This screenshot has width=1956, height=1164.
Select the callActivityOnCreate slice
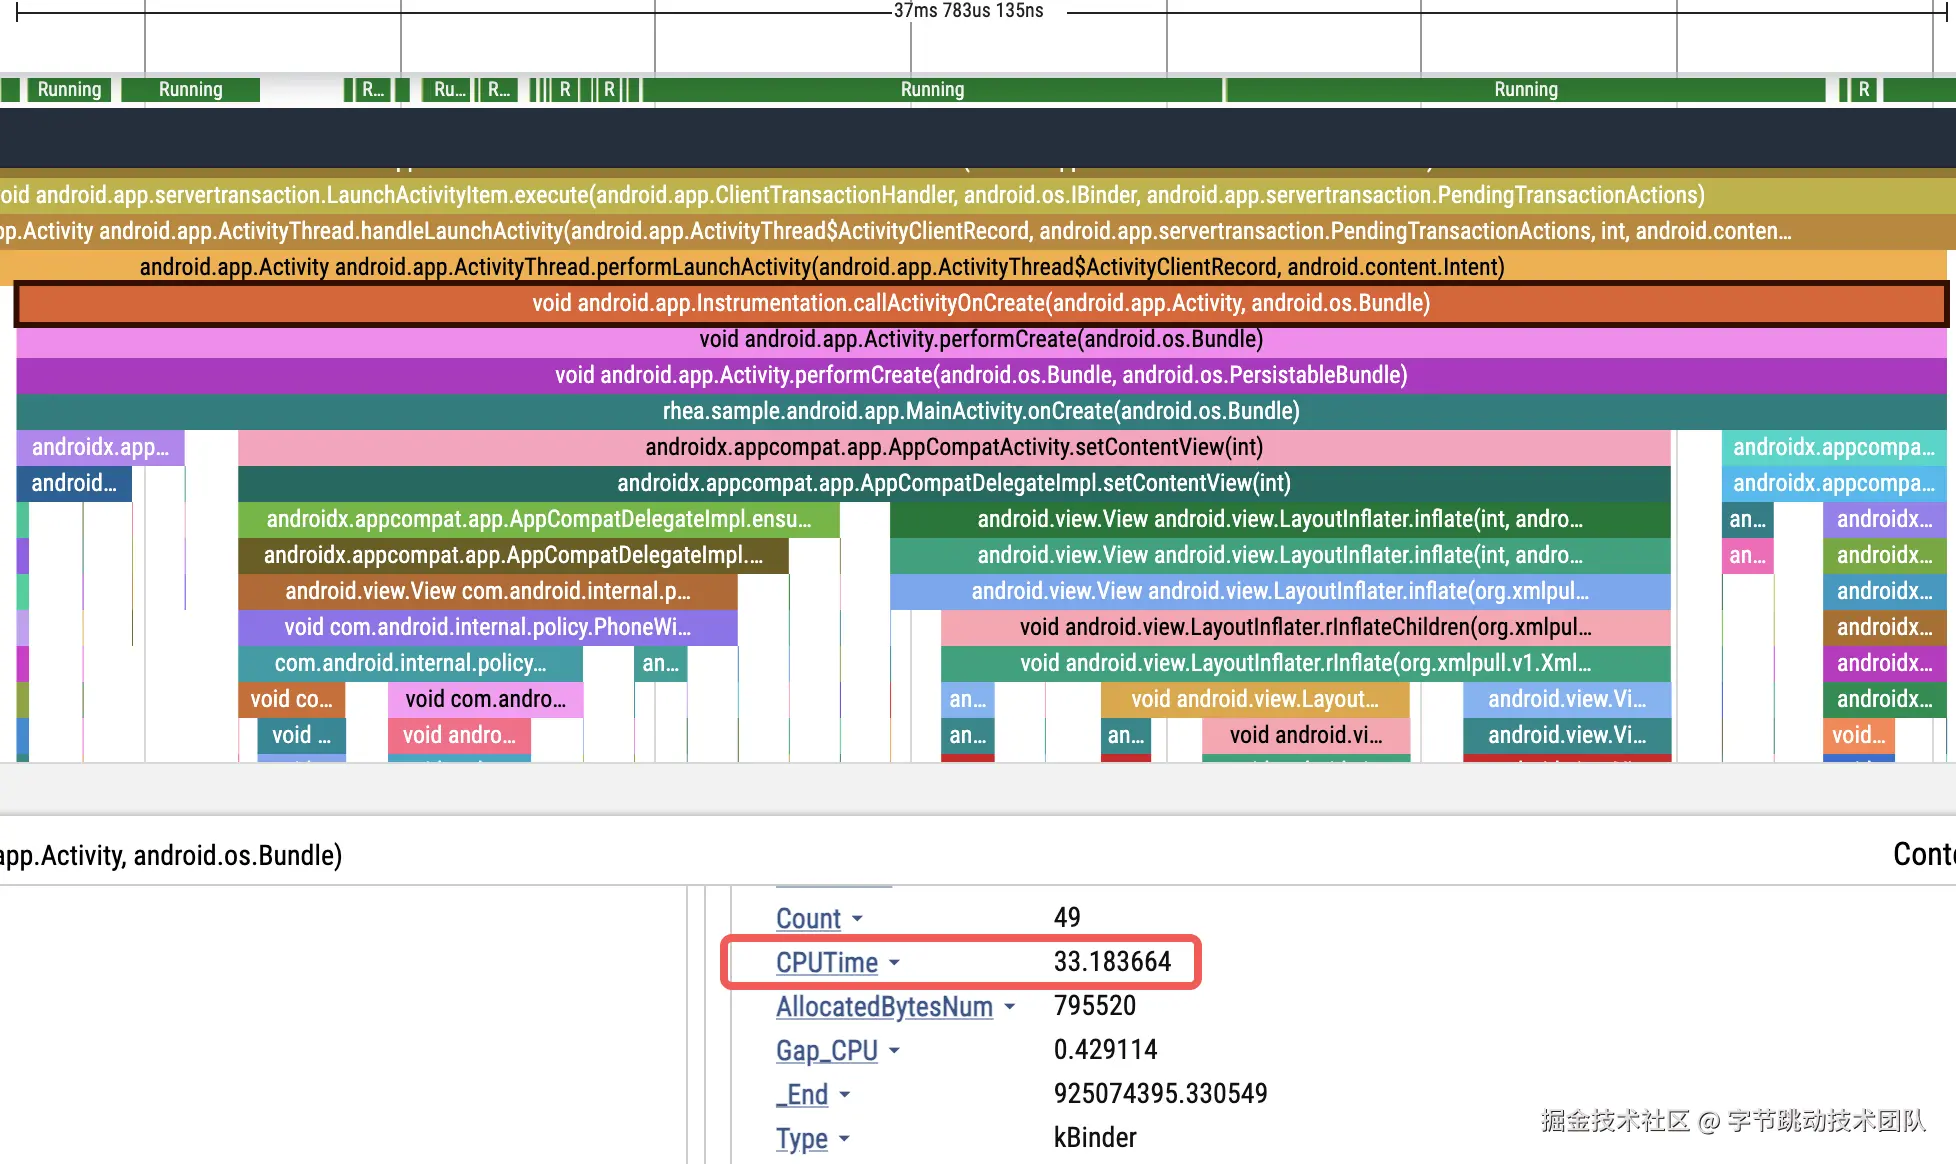[980, 304]
